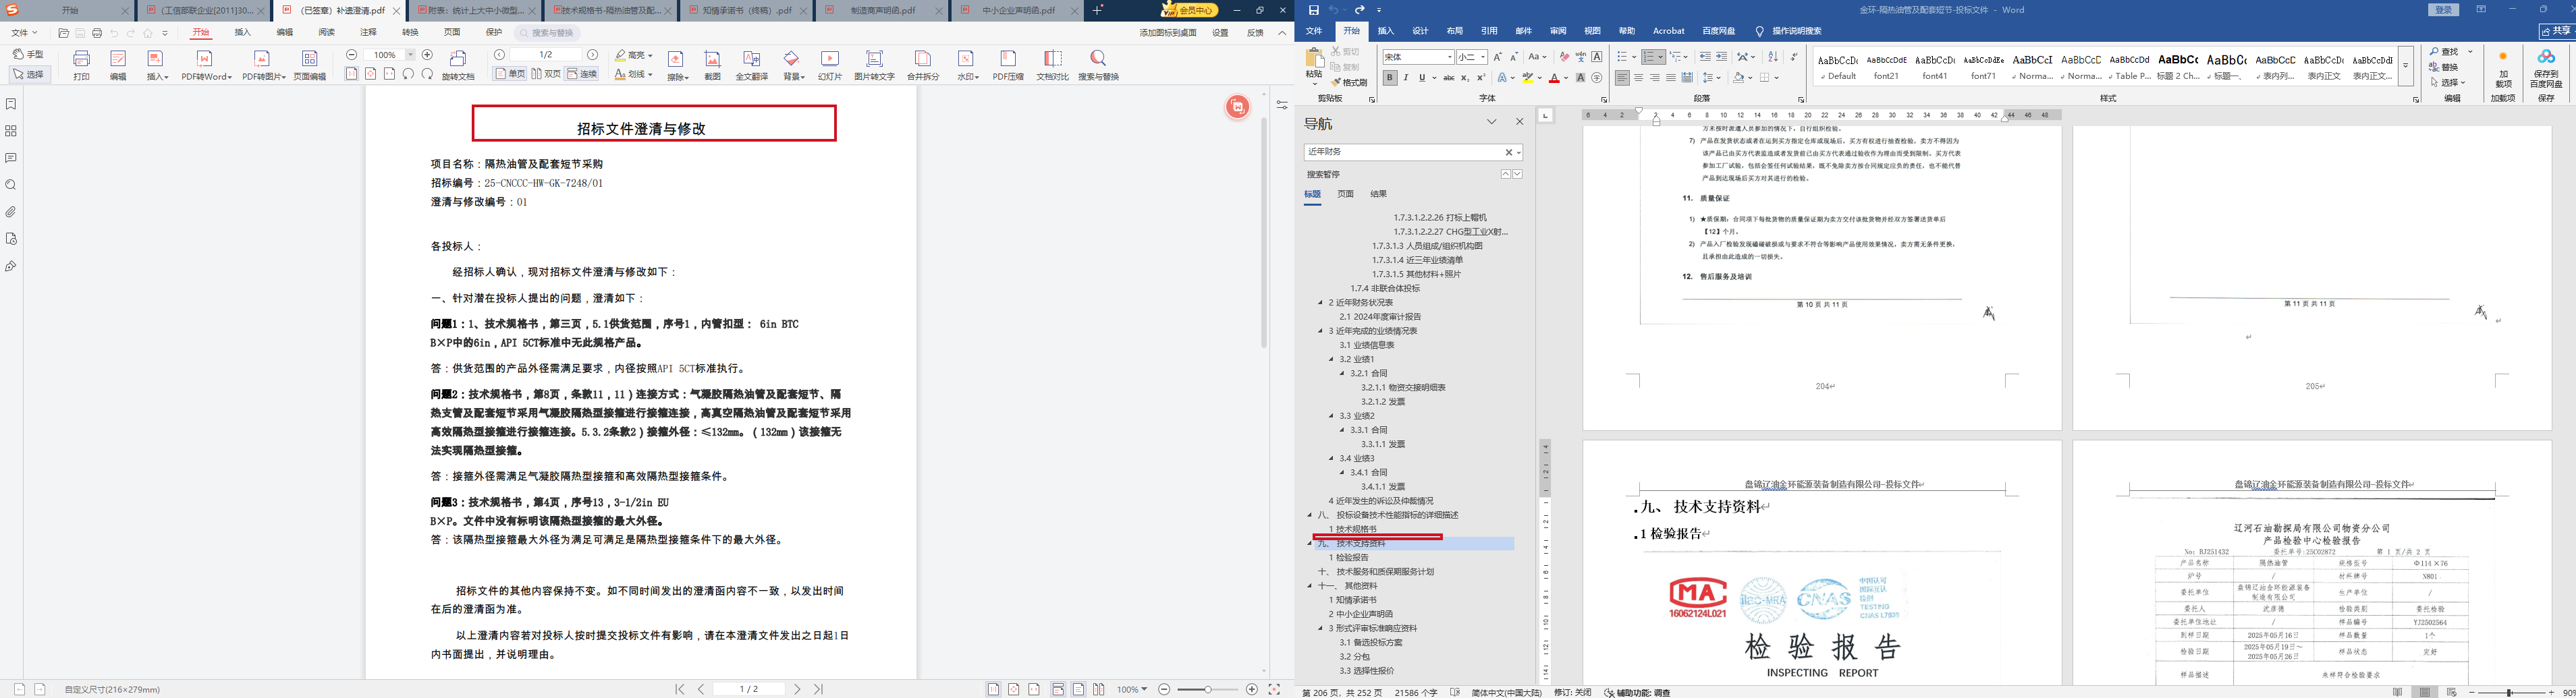Screen dimensions: 2576x698
Task: Click the clear formatting eraser in Word
Action: point(1564,57)
